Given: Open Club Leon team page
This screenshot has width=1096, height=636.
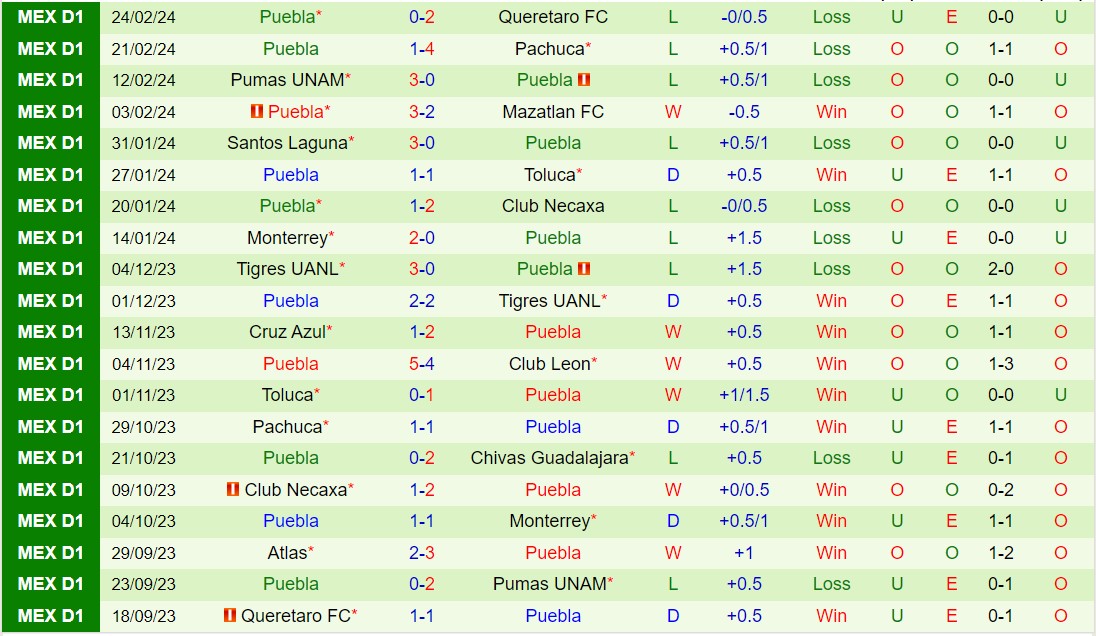Looking at the screenshot, I should point(549,364).
